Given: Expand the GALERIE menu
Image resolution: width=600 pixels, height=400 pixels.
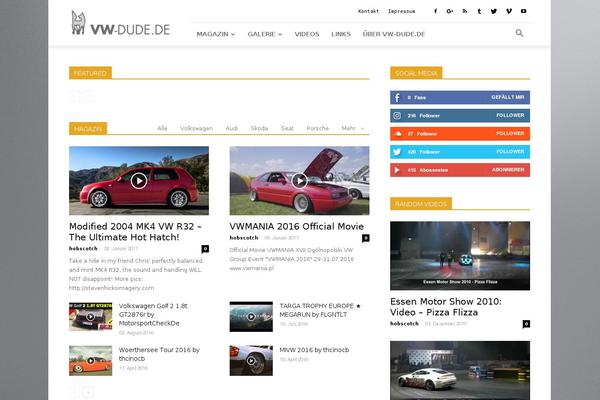Looking at the screenshot, I should click(x=265, y=34).
